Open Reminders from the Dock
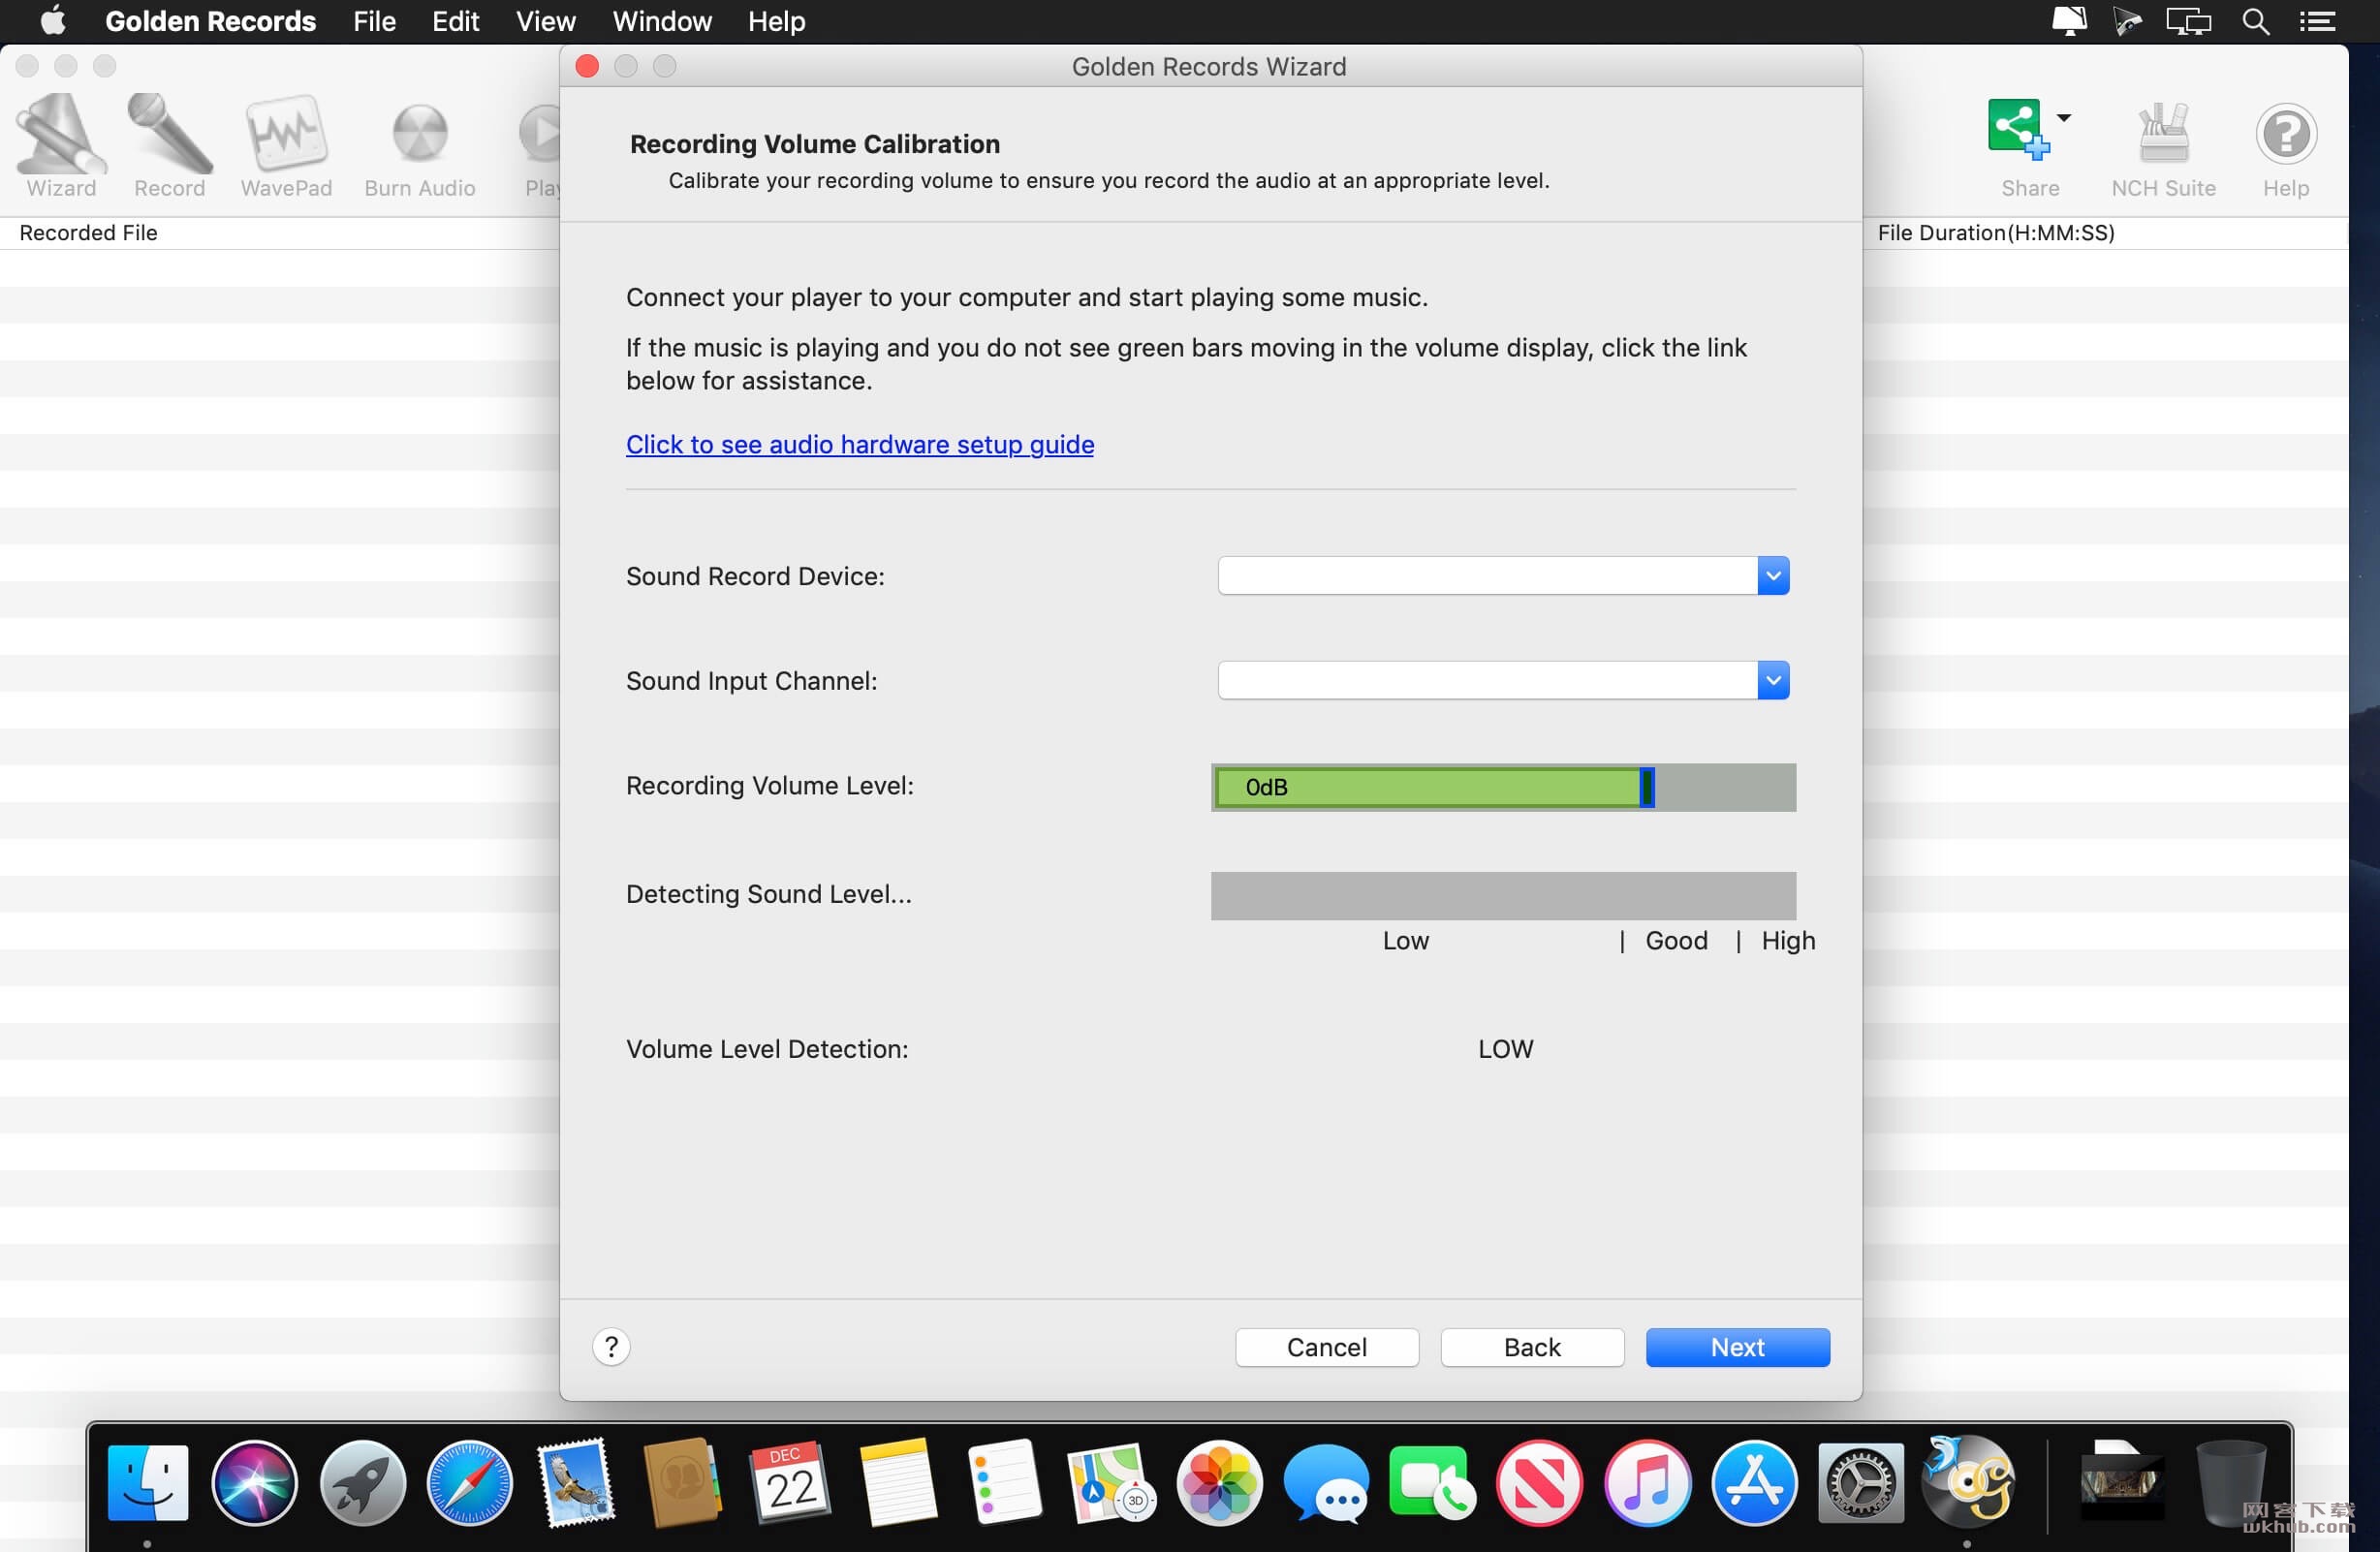This screenshot has width=2380, height=1552. pyautogui.click(x=1005, y=1482)
